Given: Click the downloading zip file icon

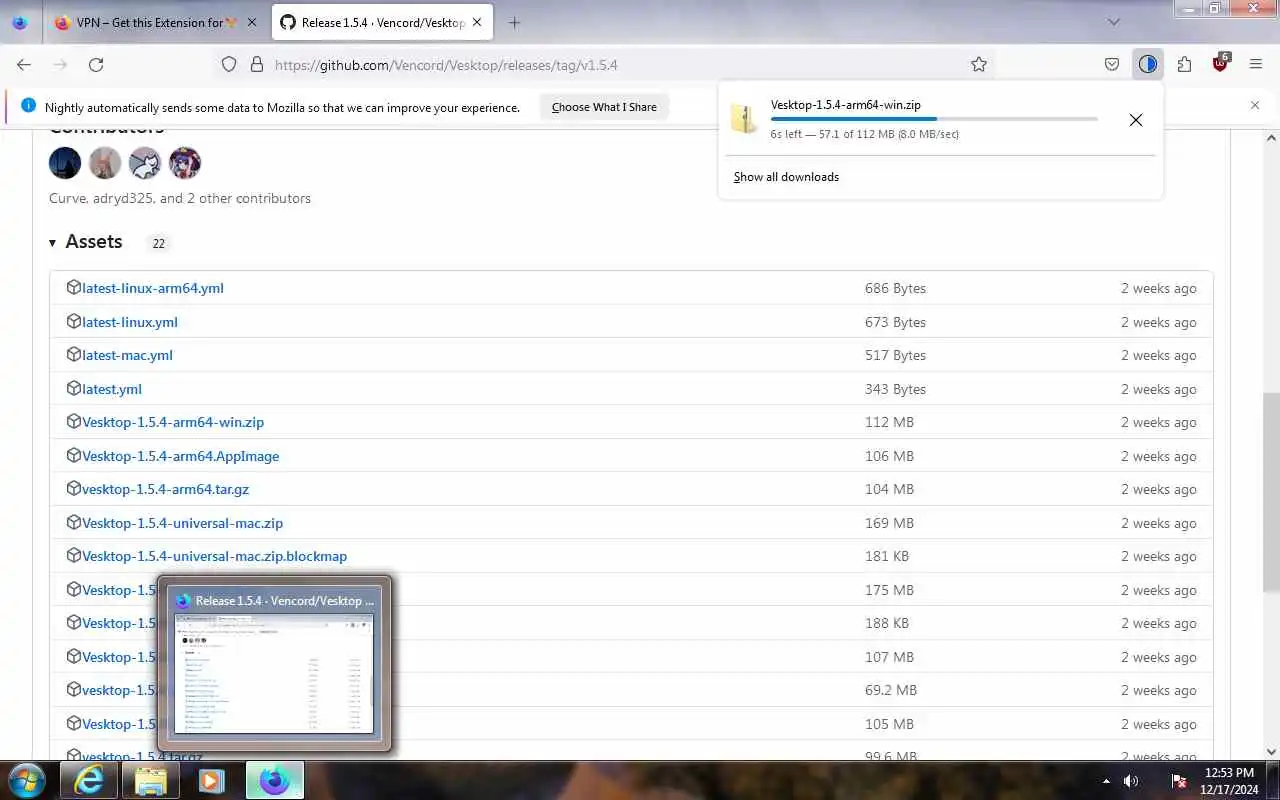Looking at the screenshot, I should click(744, 119).
